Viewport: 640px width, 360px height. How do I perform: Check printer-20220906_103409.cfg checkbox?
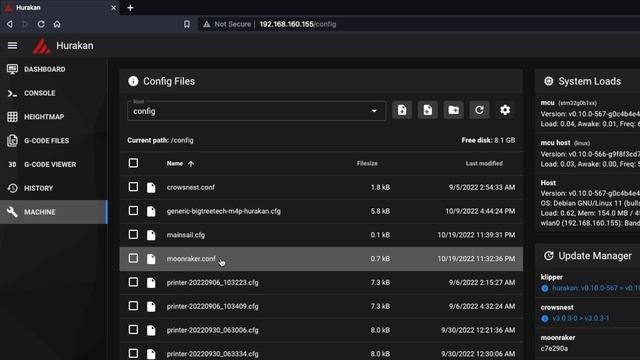pyautogui.click(x=133, y=306)
